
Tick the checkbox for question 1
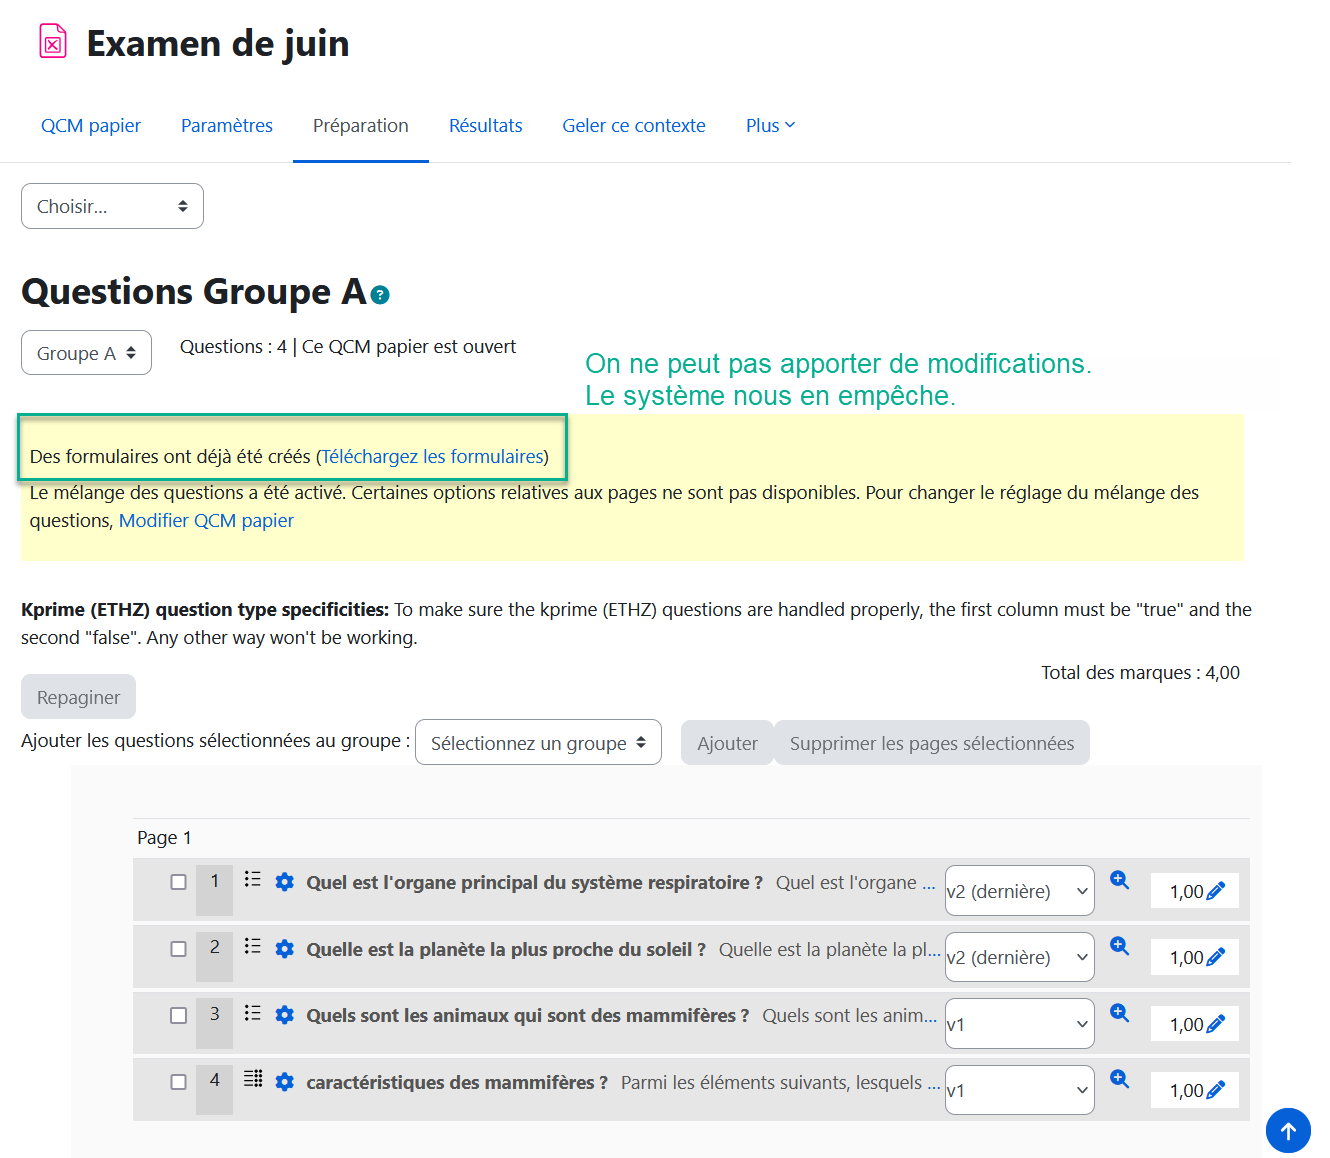[x=179, y=882]
